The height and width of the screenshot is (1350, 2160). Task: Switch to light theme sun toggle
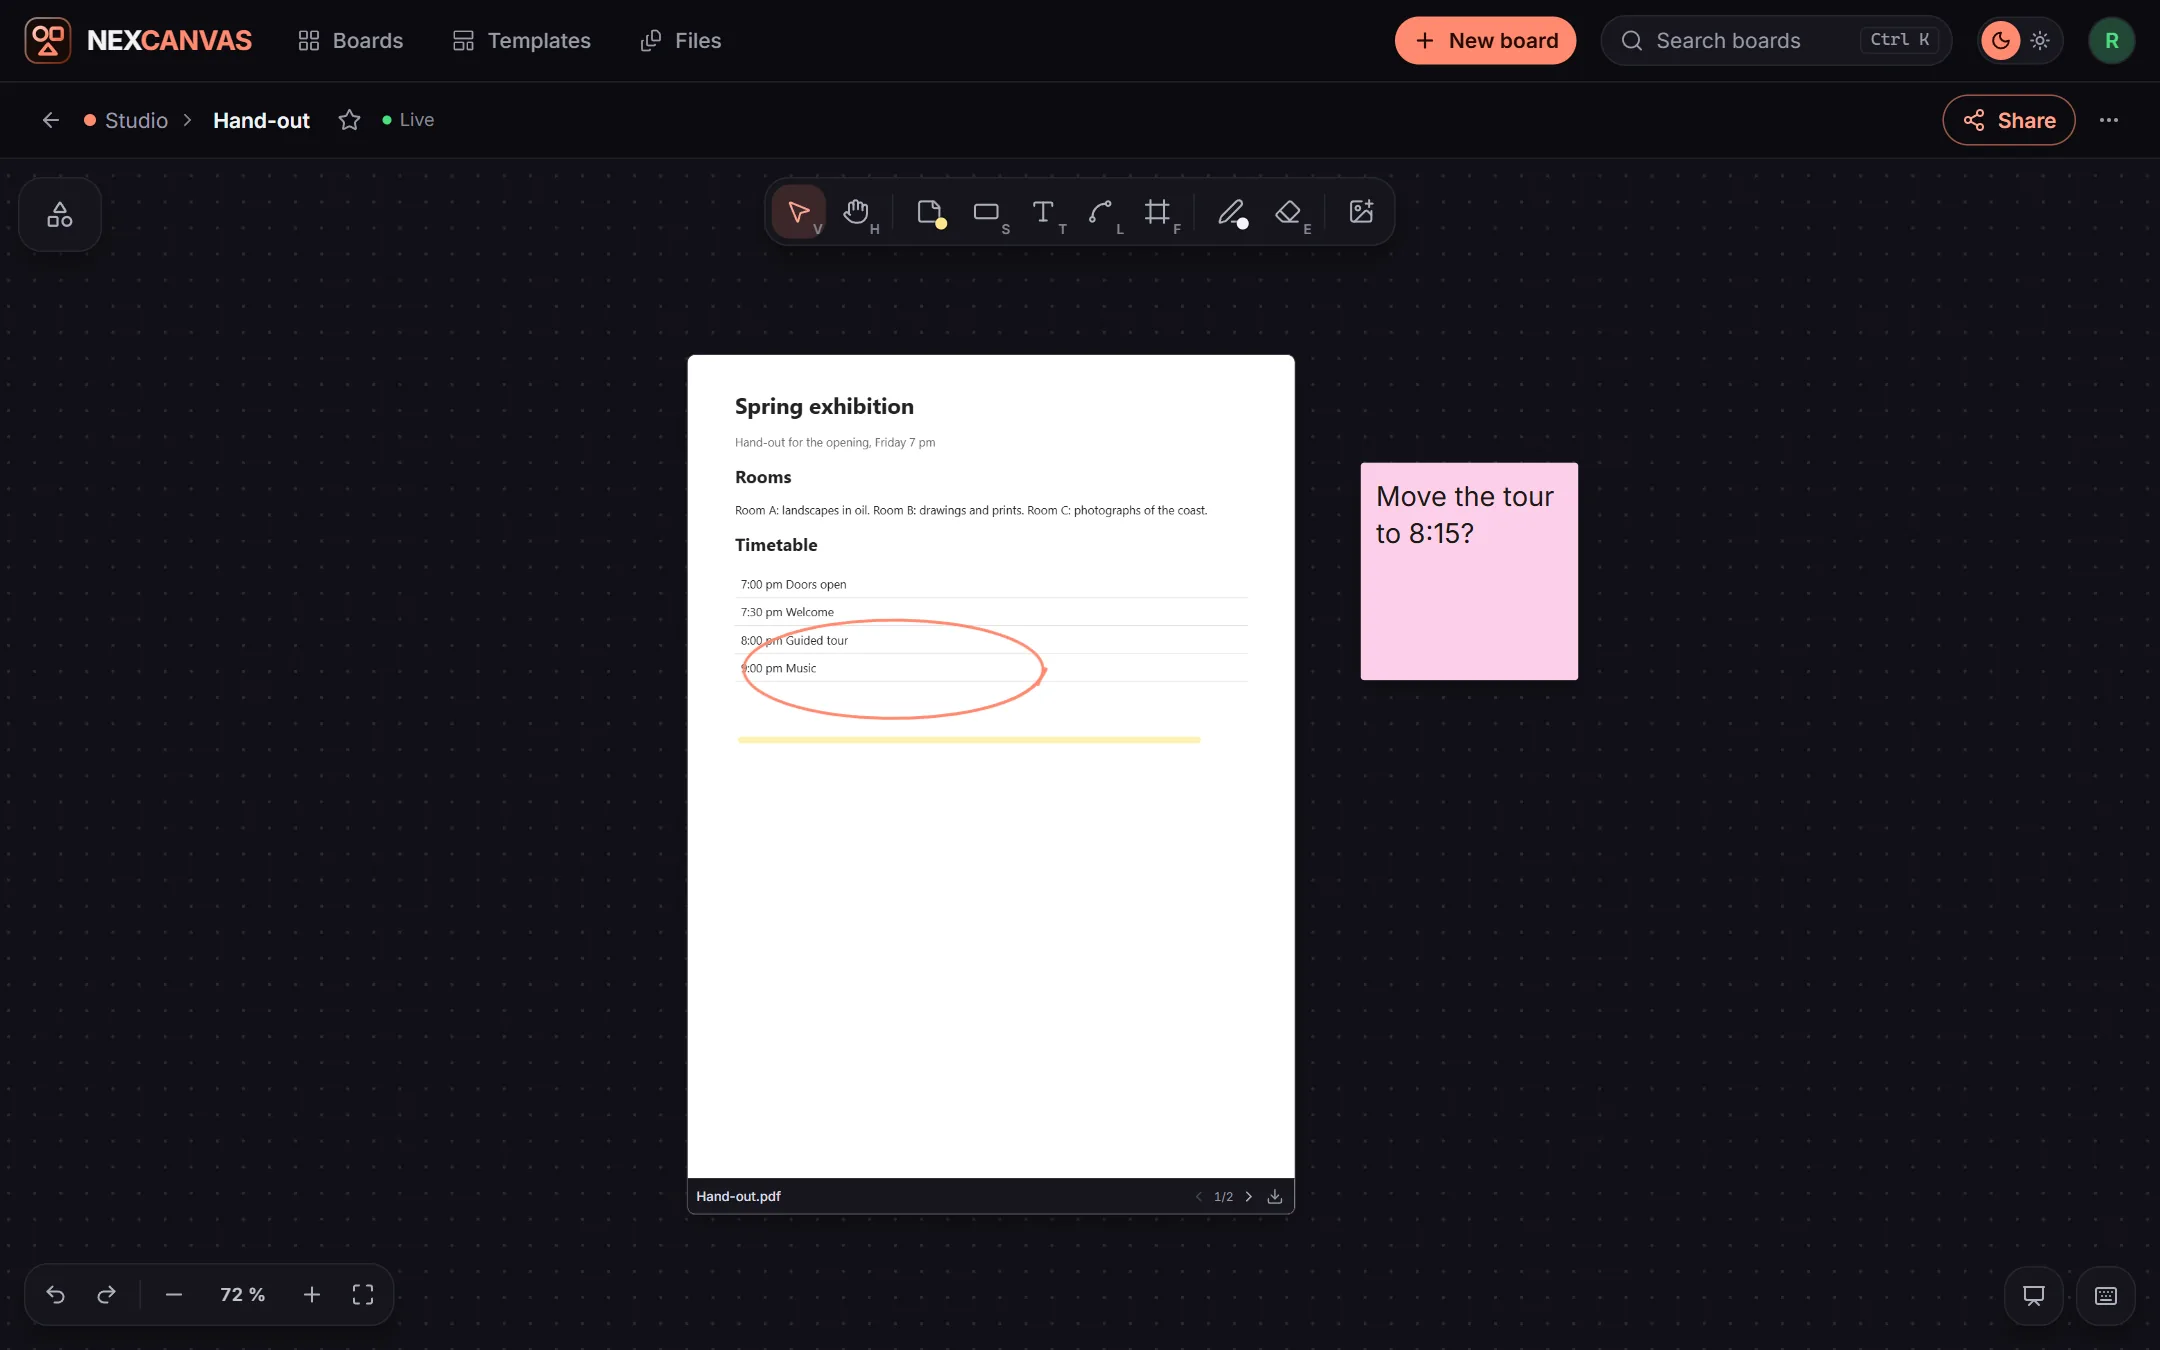tap(2040, 41)
